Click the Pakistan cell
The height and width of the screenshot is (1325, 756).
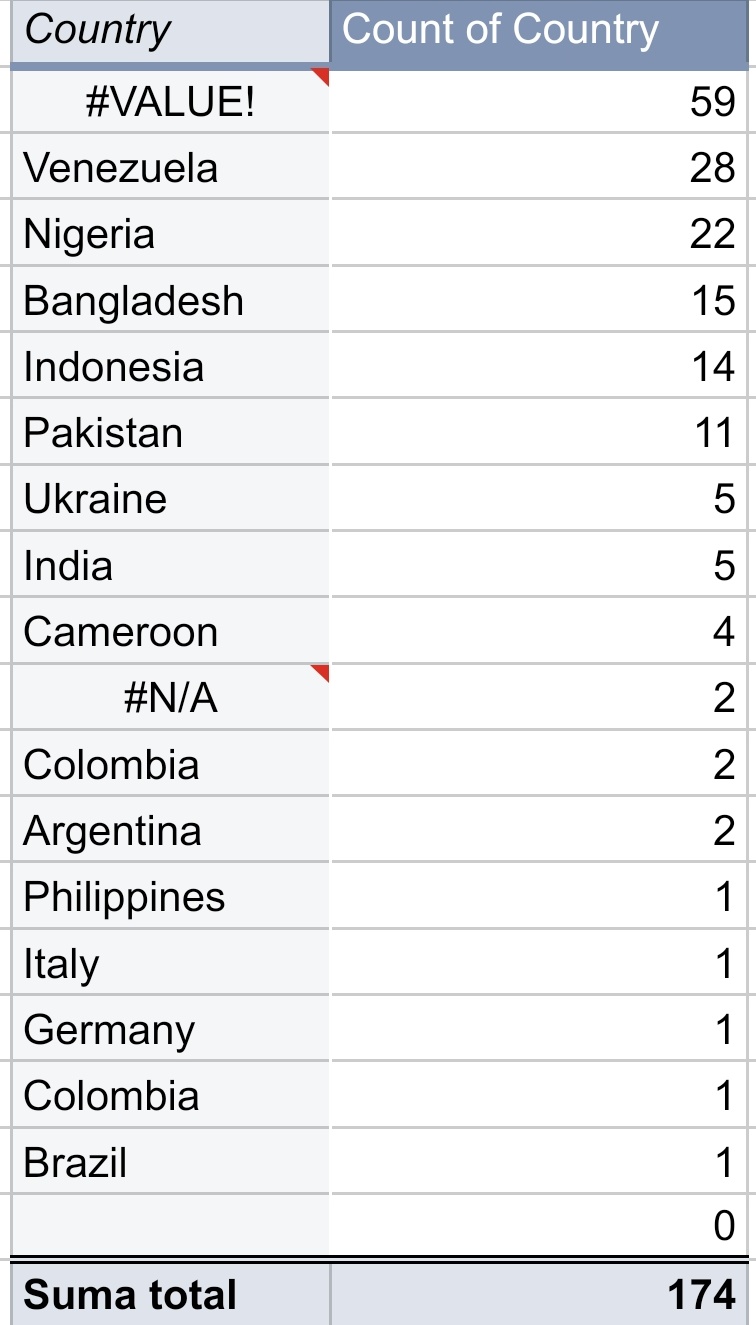click(x=170, y=432)
